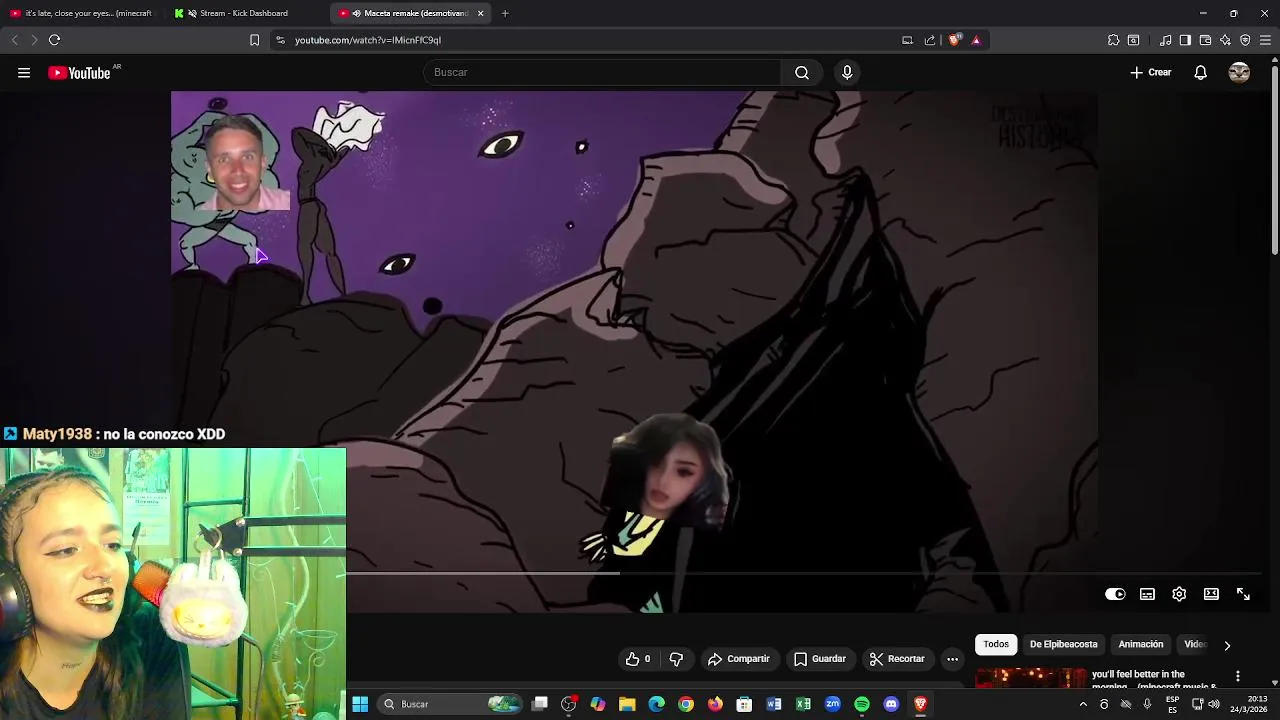Open Firefox from the taskbar
Screen dimensions: 1280x720
pos(715,704)
